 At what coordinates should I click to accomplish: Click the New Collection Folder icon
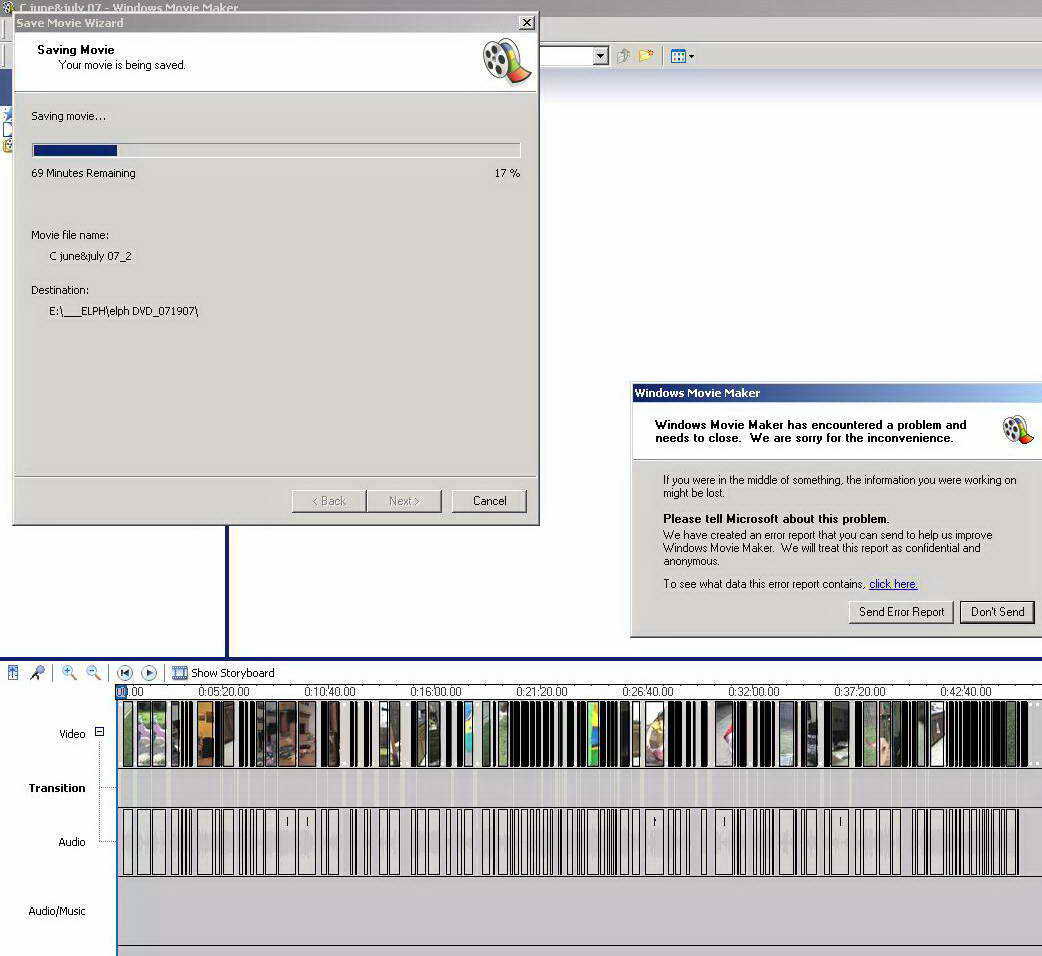[646, 56]
